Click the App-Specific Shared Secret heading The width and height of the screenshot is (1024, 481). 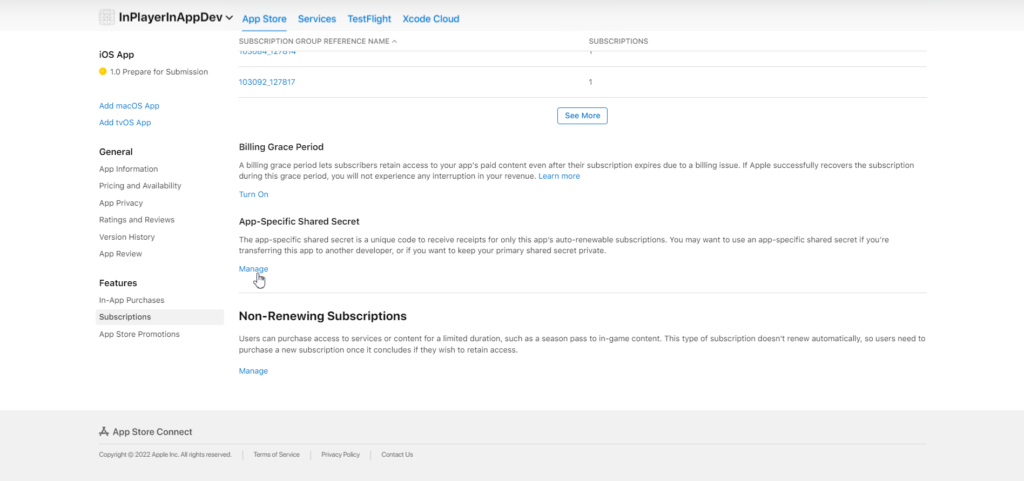coord(299,222)
